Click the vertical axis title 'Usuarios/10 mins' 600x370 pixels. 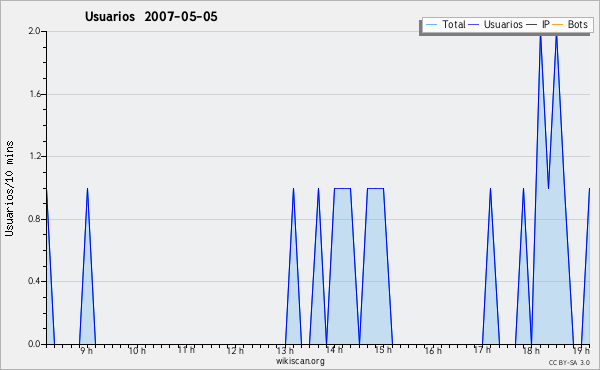coord(9,188)
